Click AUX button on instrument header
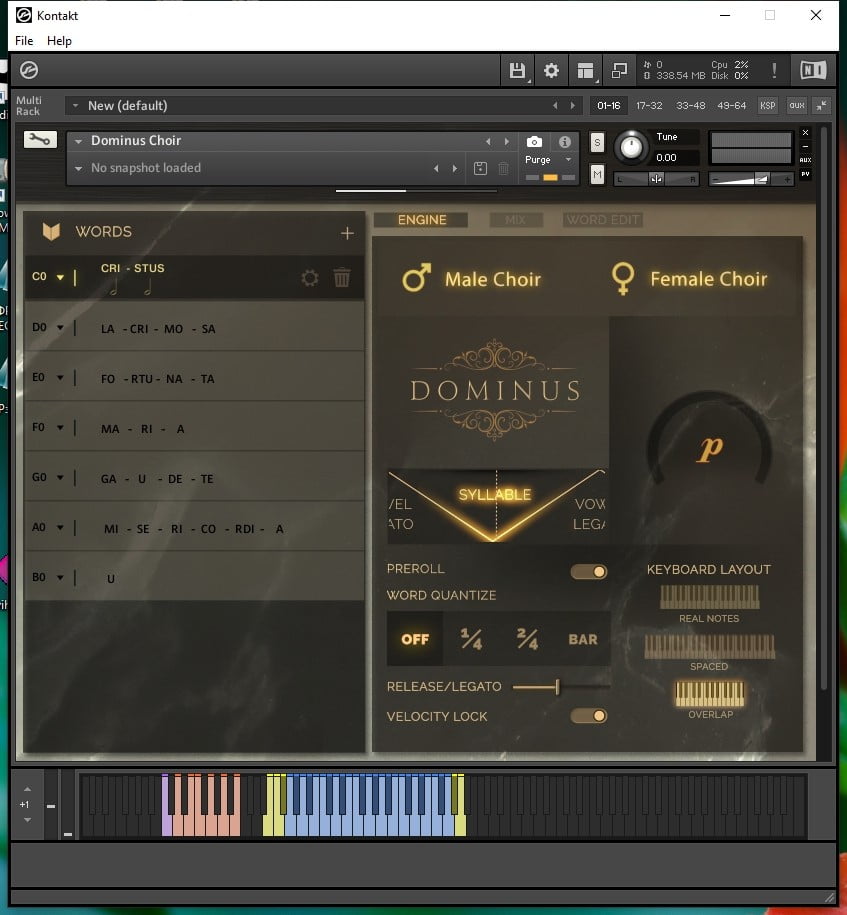This screenshot has width=847, height=915. coord(805,160)
